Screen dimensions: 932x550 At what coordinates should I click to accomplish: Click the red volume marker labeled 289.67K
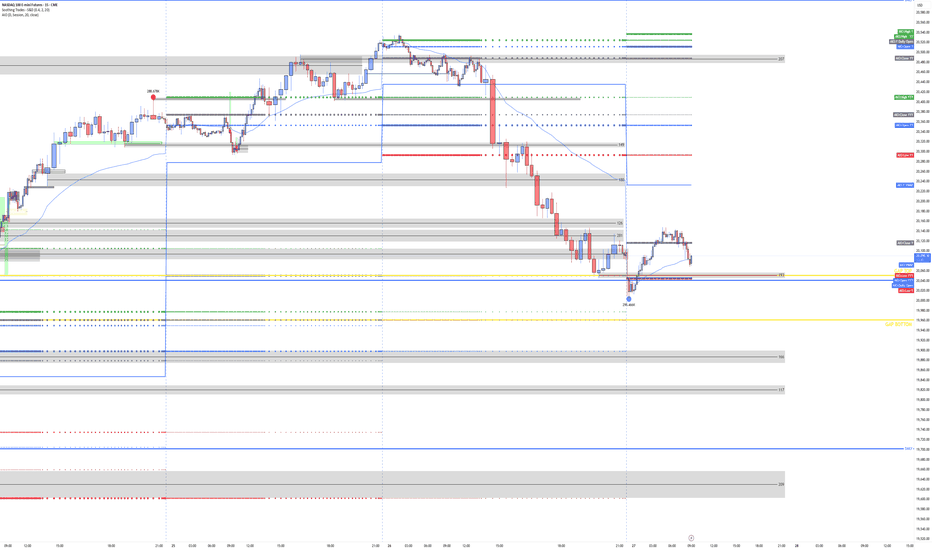pyautogui.click(x=153, y=97)
